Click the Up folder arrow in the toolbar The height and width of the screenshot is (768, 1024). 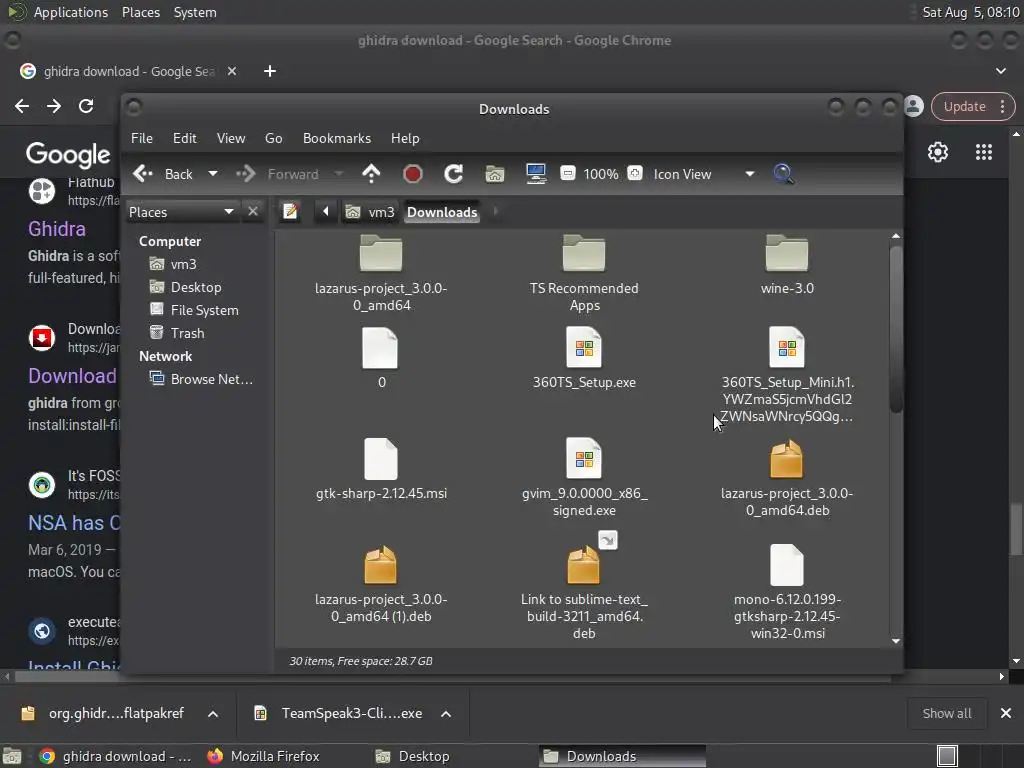coord(371,174)
